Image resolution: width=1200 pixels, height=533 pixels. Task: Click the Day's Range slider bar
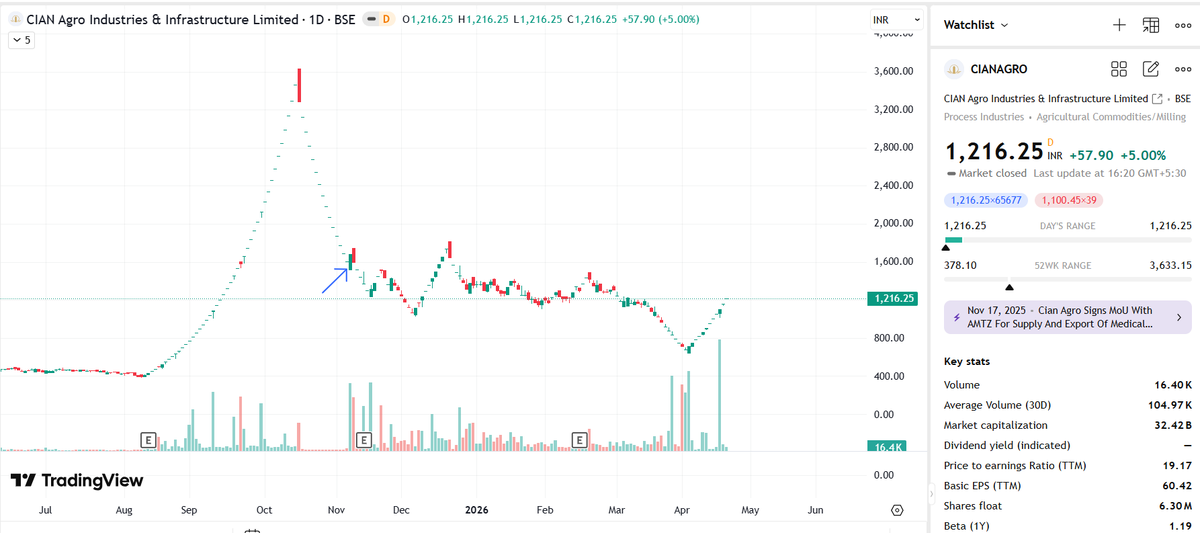[1068, 240]
